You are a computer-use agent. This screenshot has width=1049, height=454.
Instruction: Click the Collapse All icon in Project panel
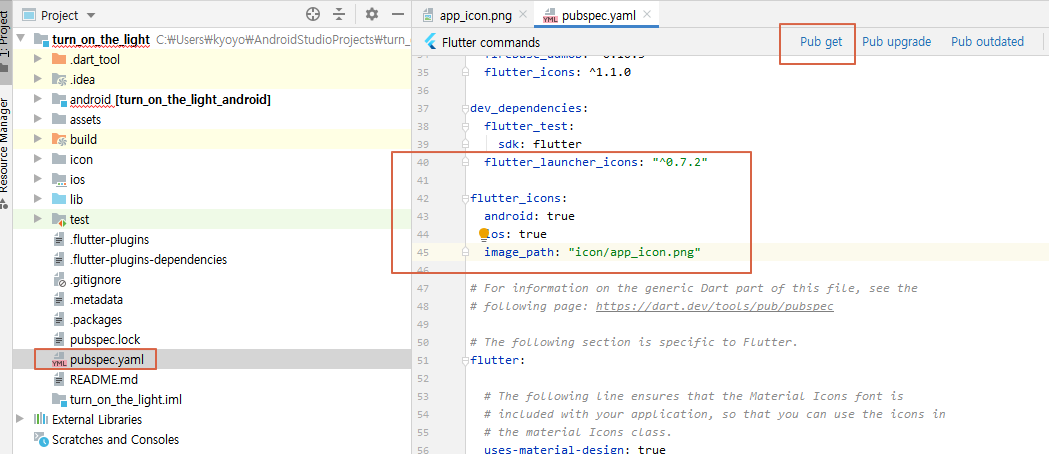tap(339, 15)
